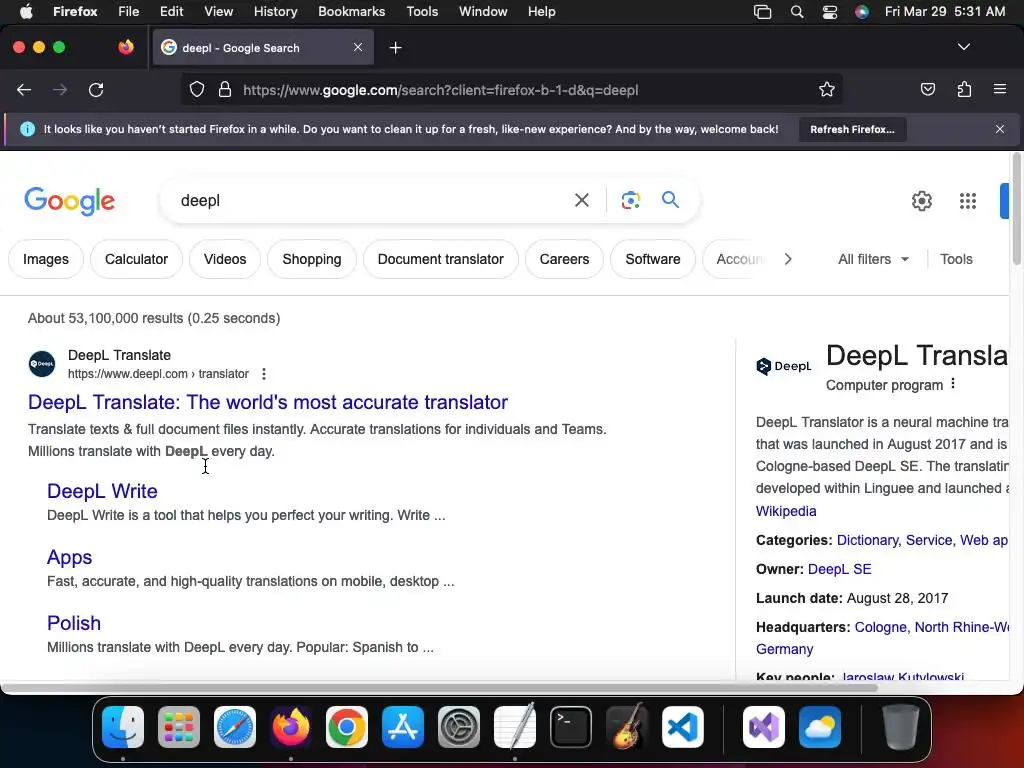Click the Refresh Firefox… button
This screenshot has width=1024, height=768.
click(852, 129)
